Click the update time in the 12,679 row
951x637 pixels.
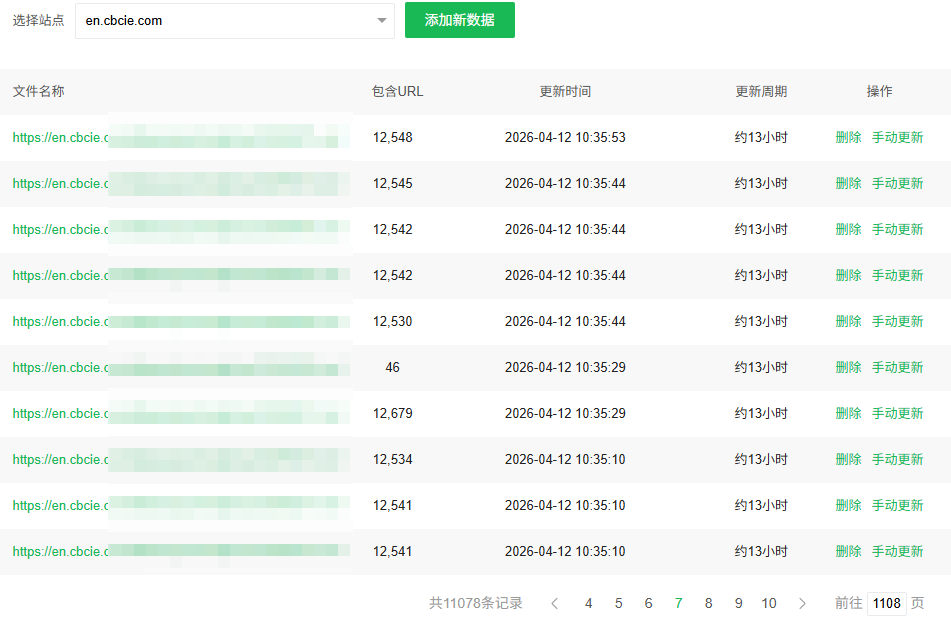565,414
